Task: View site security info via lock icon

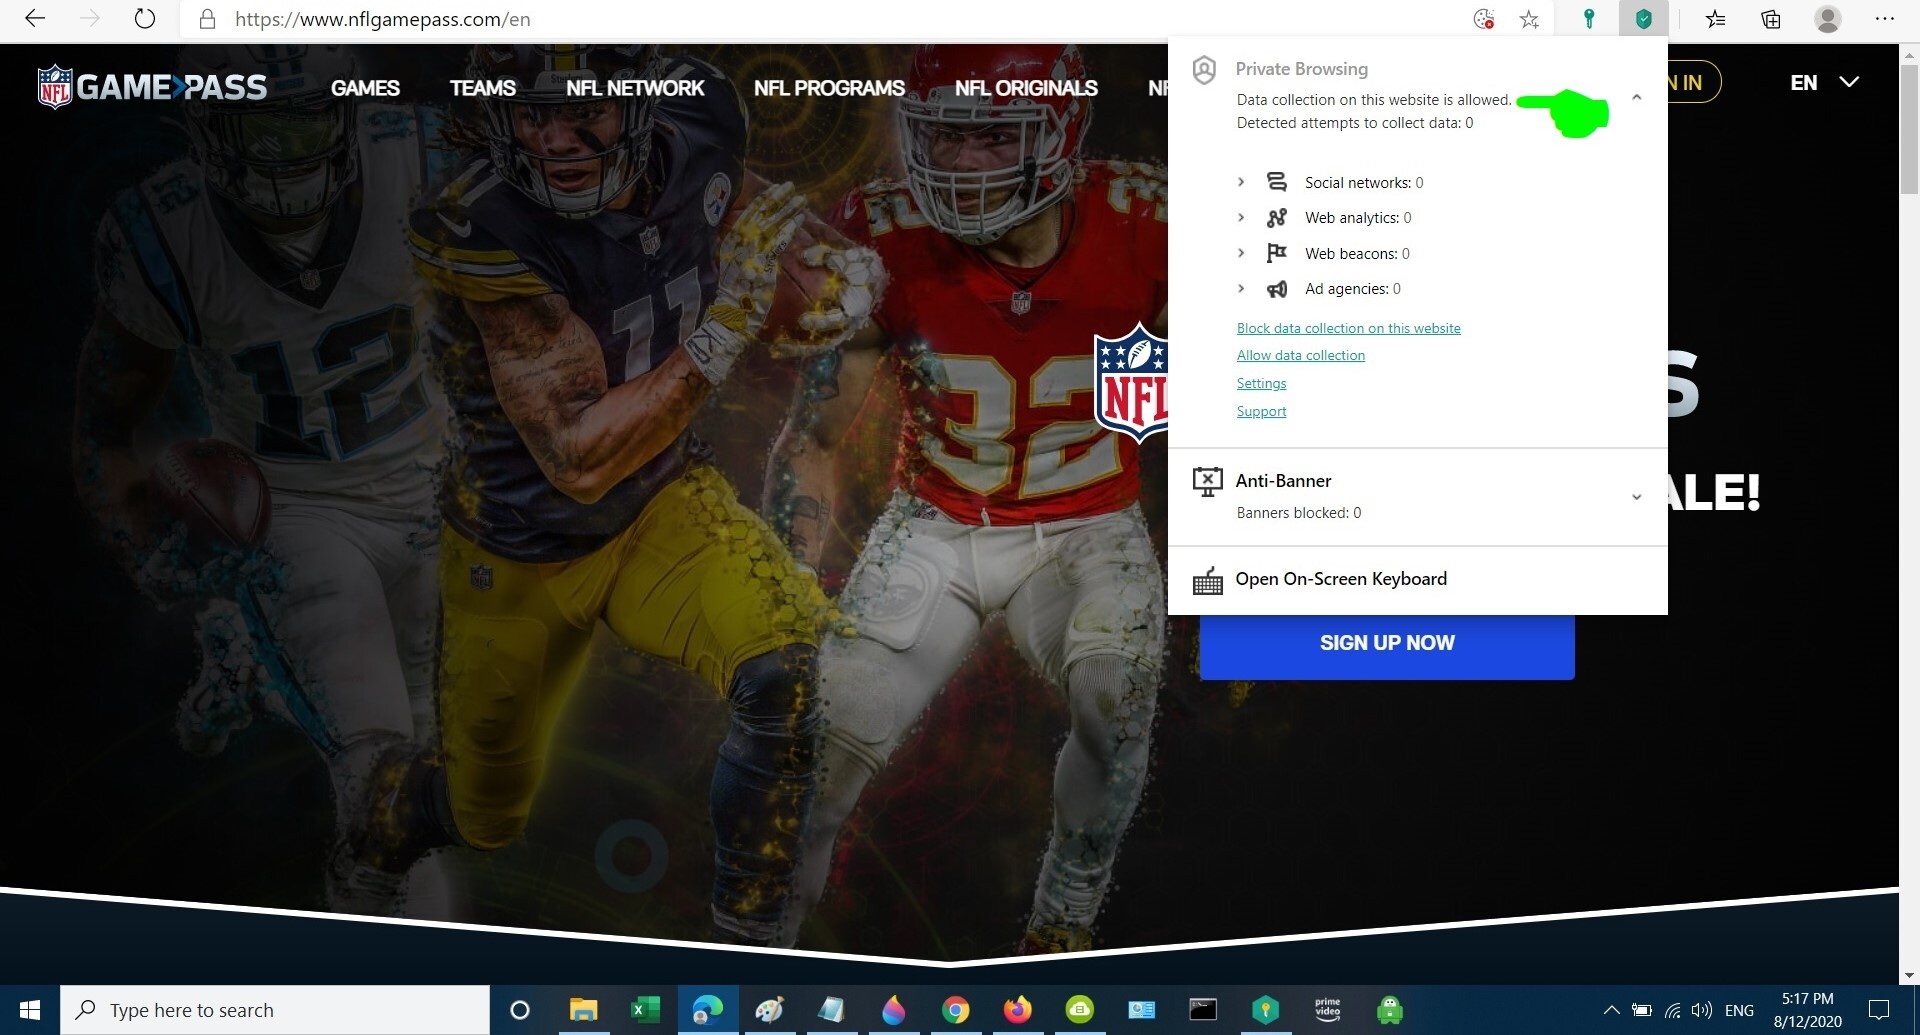Action: [x=207, y=19]
